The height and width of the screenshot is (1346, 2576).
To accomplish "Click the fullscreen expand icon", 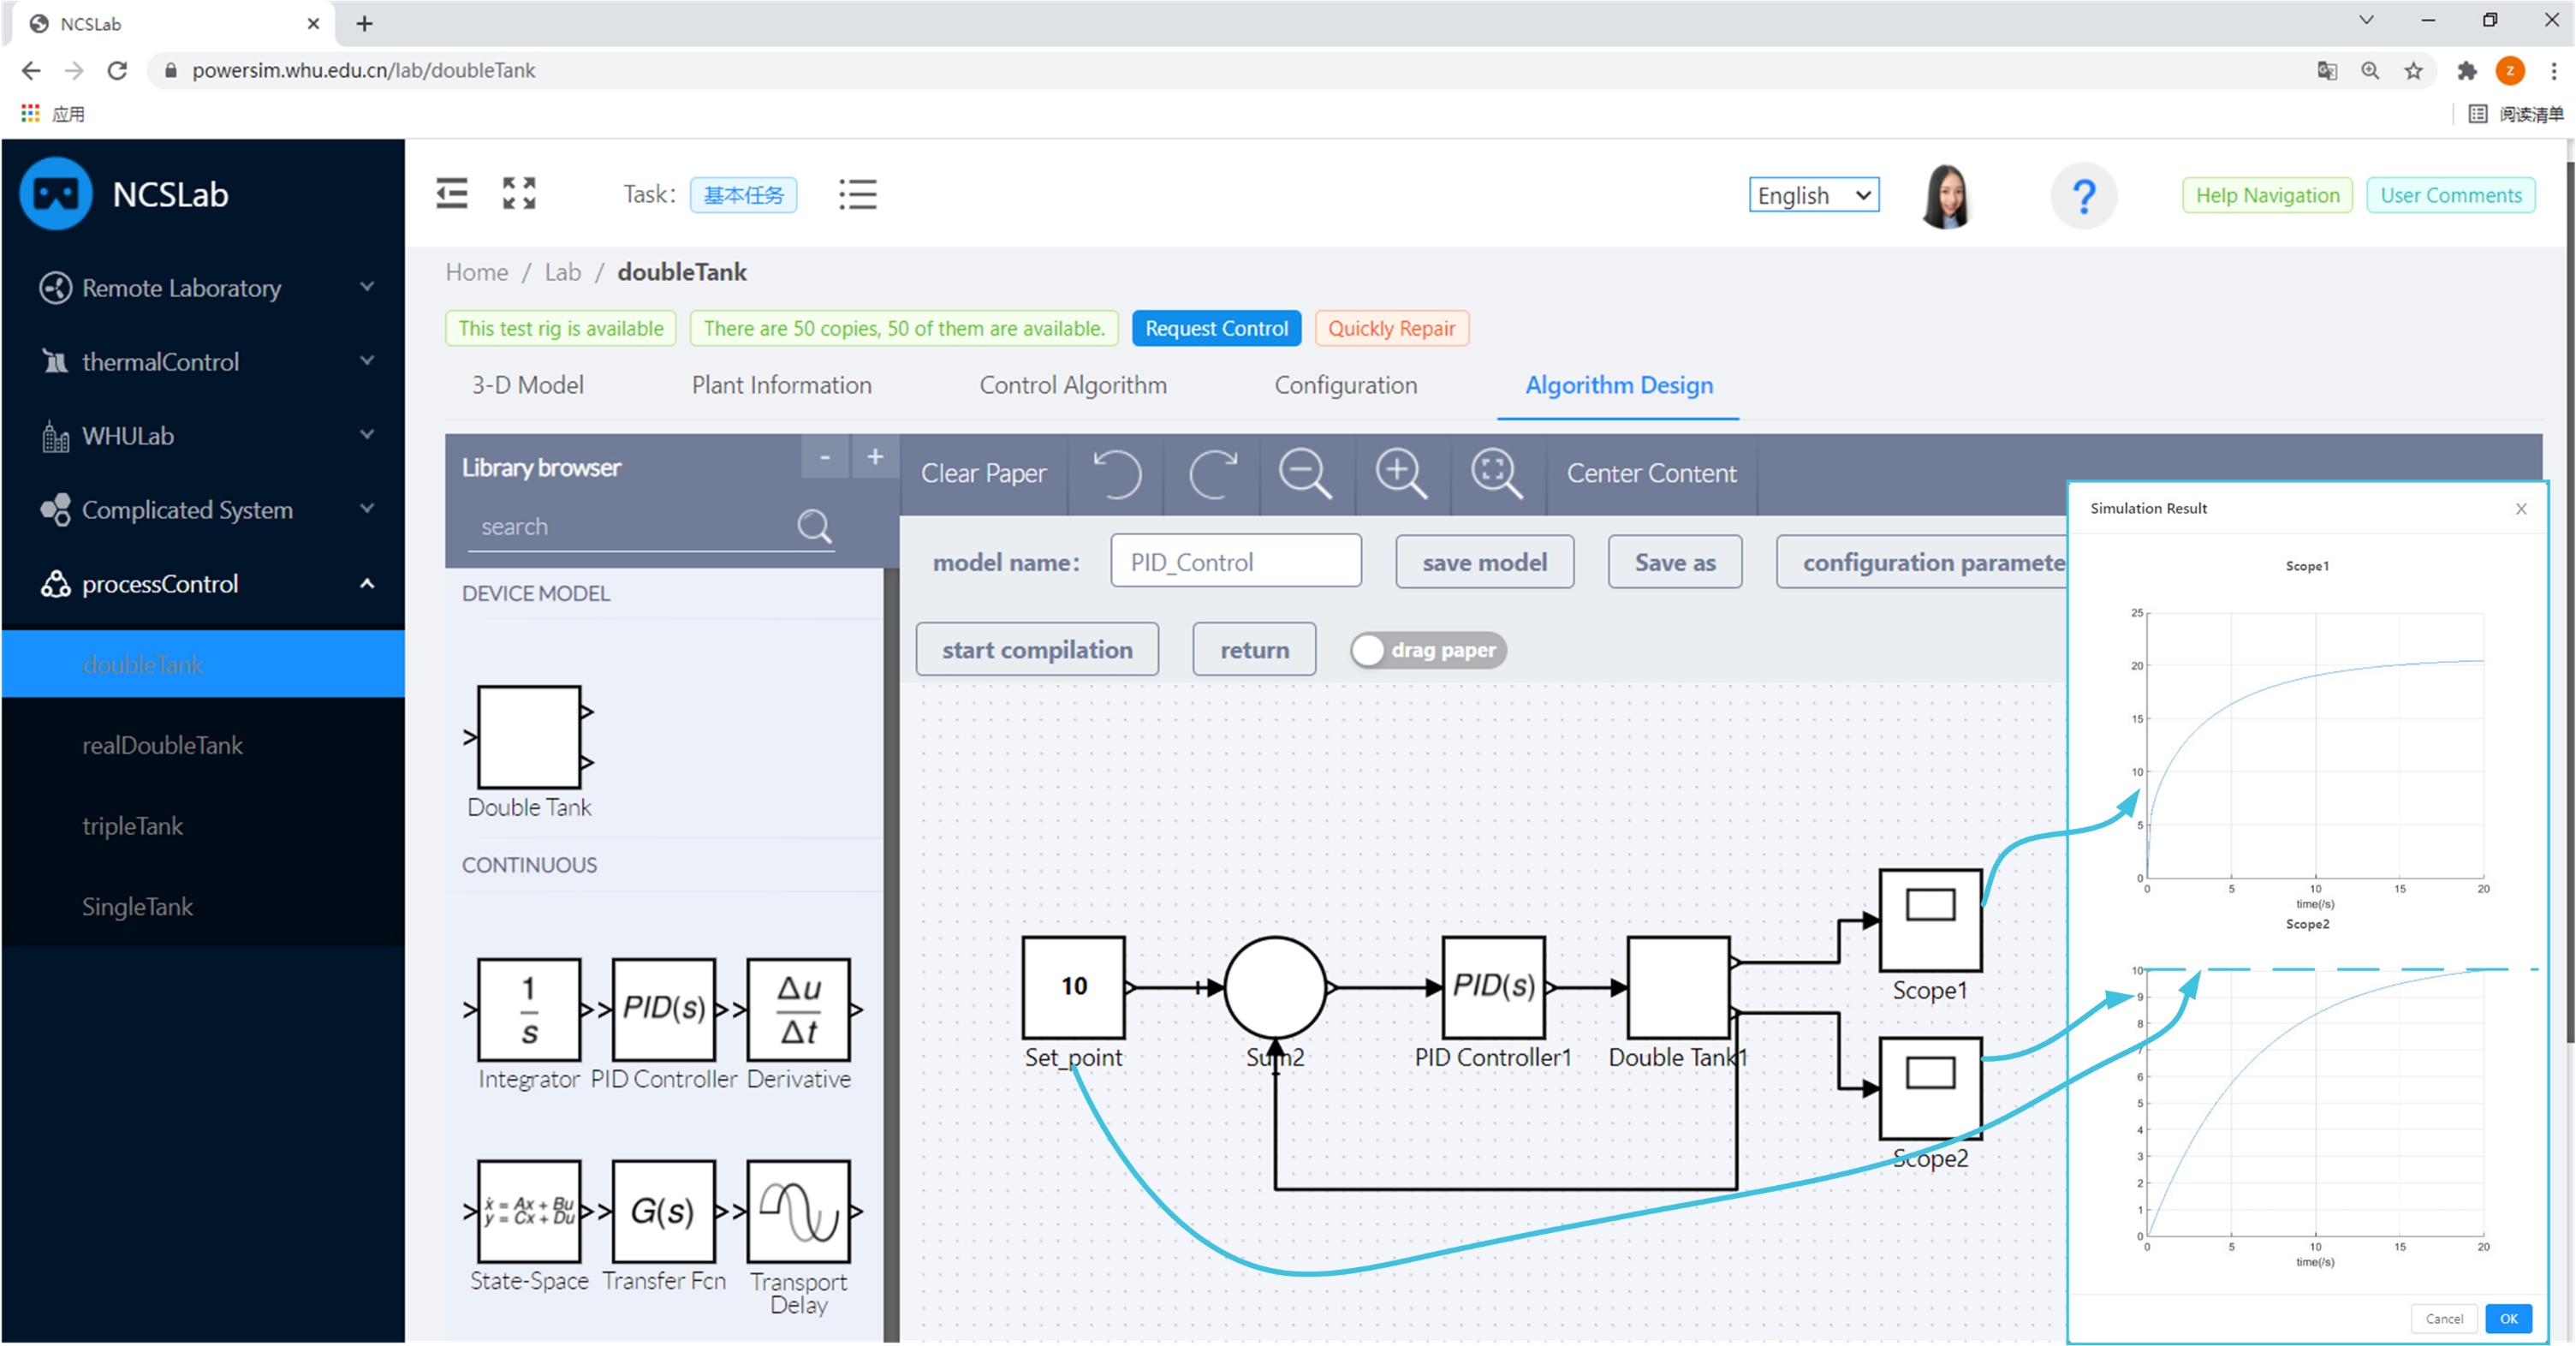I will point(519,193).
